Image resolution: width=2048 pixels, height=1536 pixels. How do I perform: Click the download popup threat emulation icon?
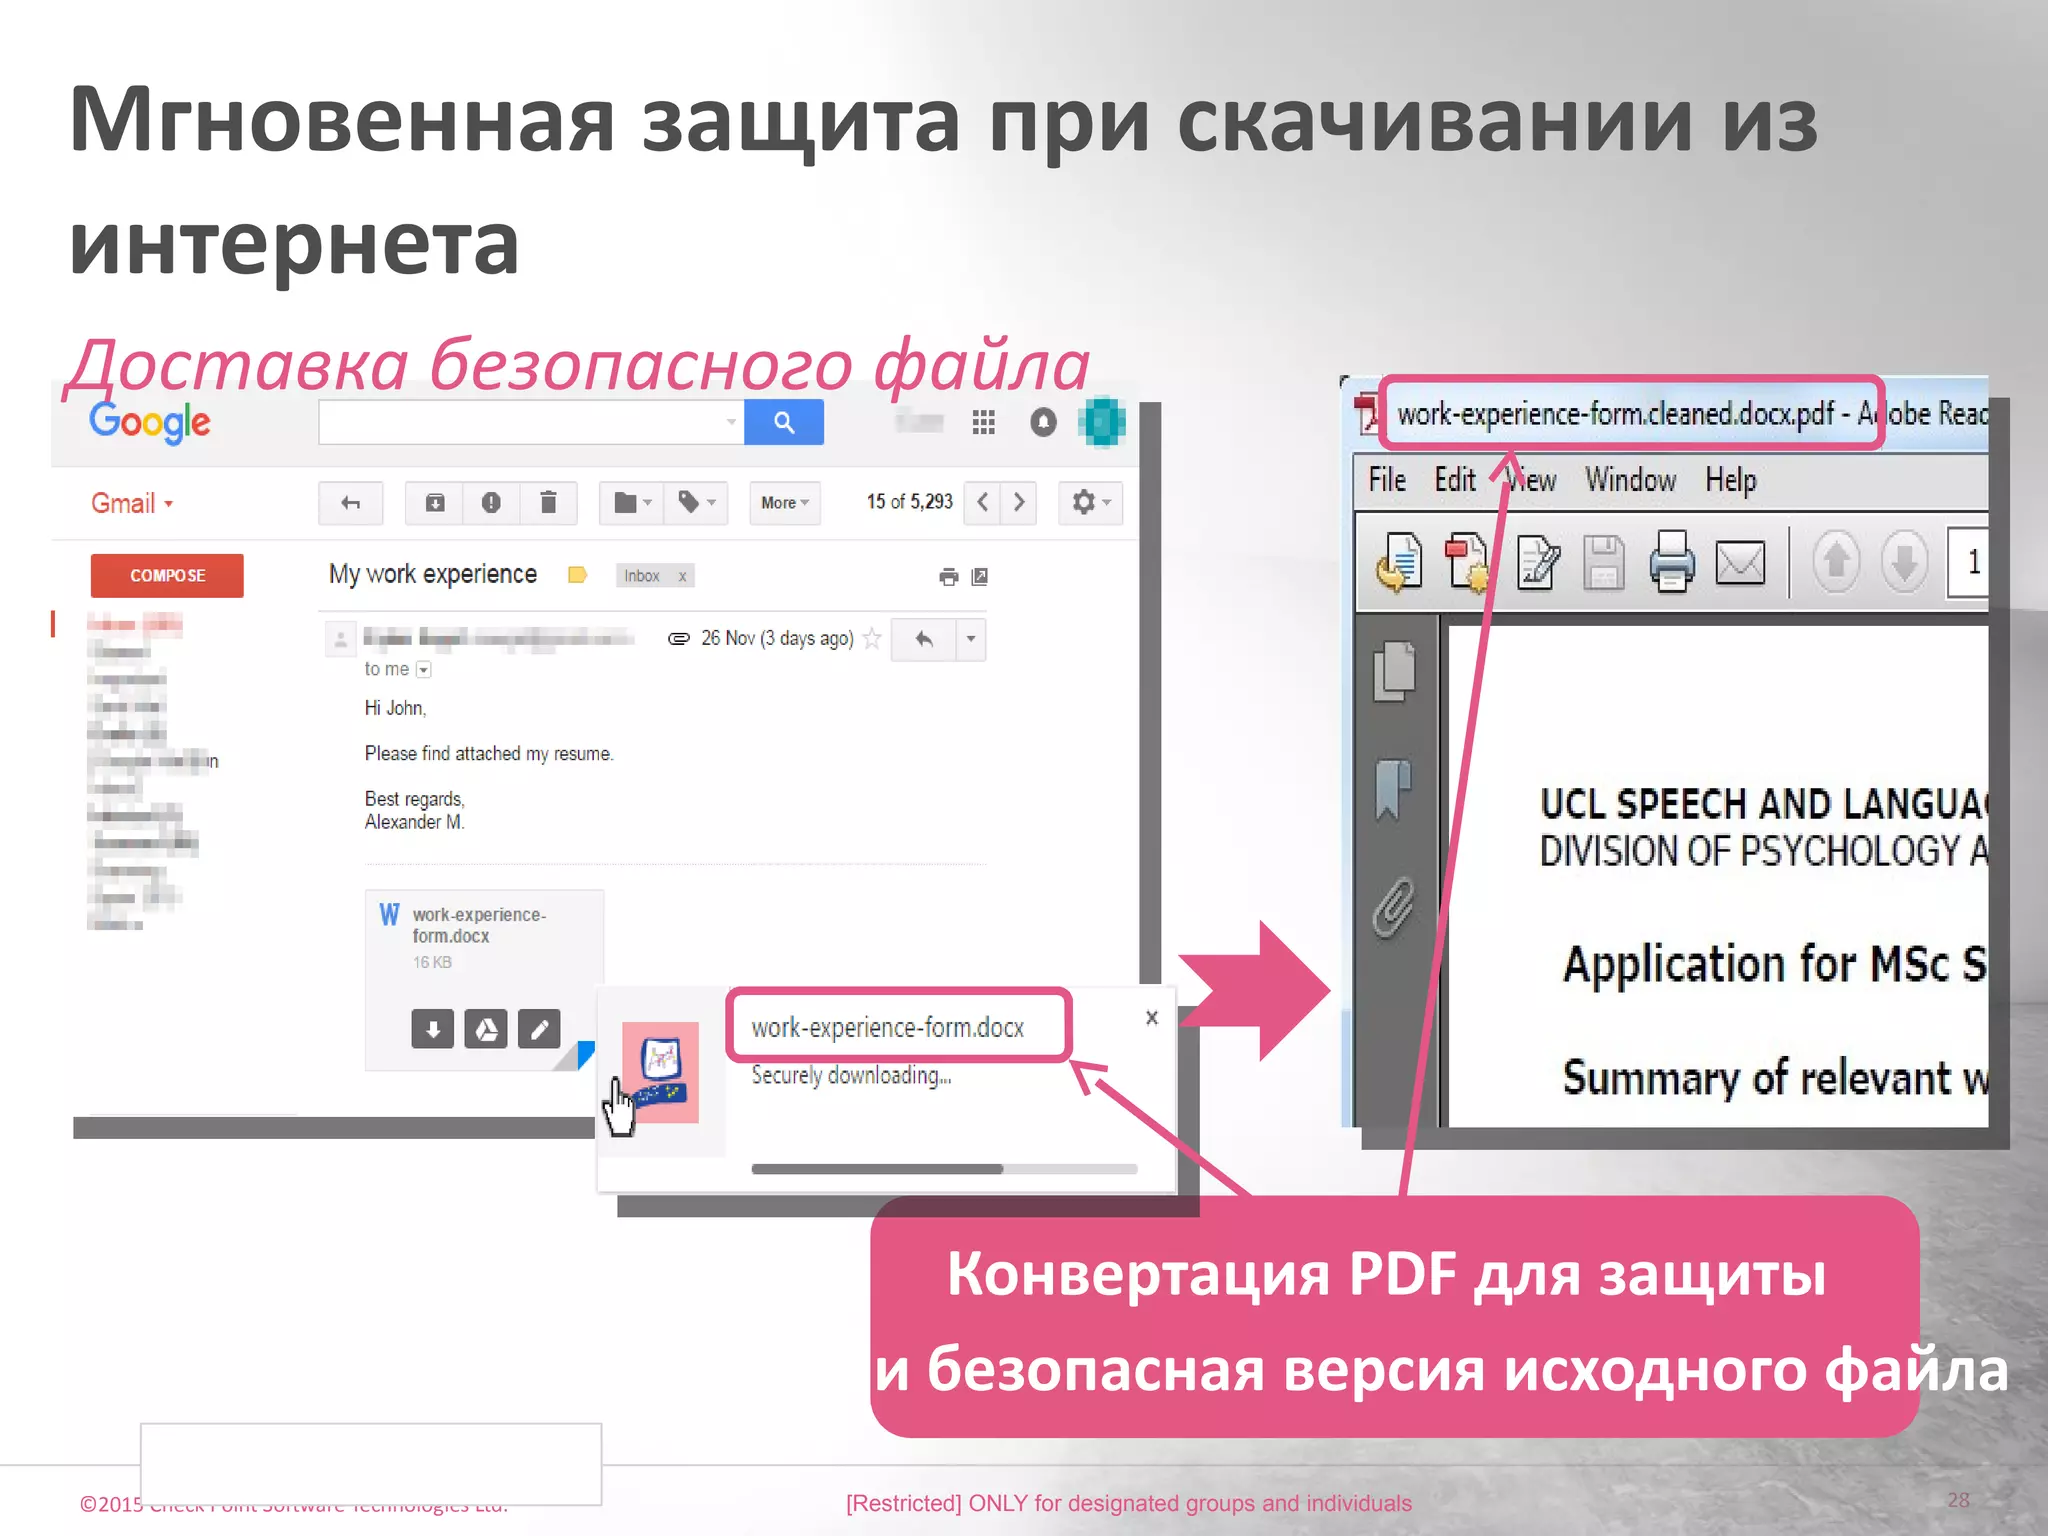660,1072
